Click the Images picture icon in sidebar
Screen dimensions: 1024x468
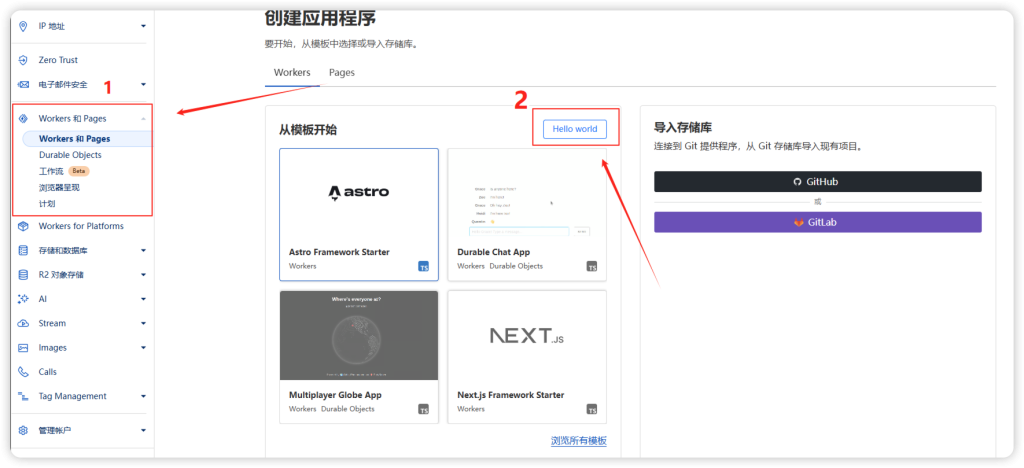coord(24,348)
